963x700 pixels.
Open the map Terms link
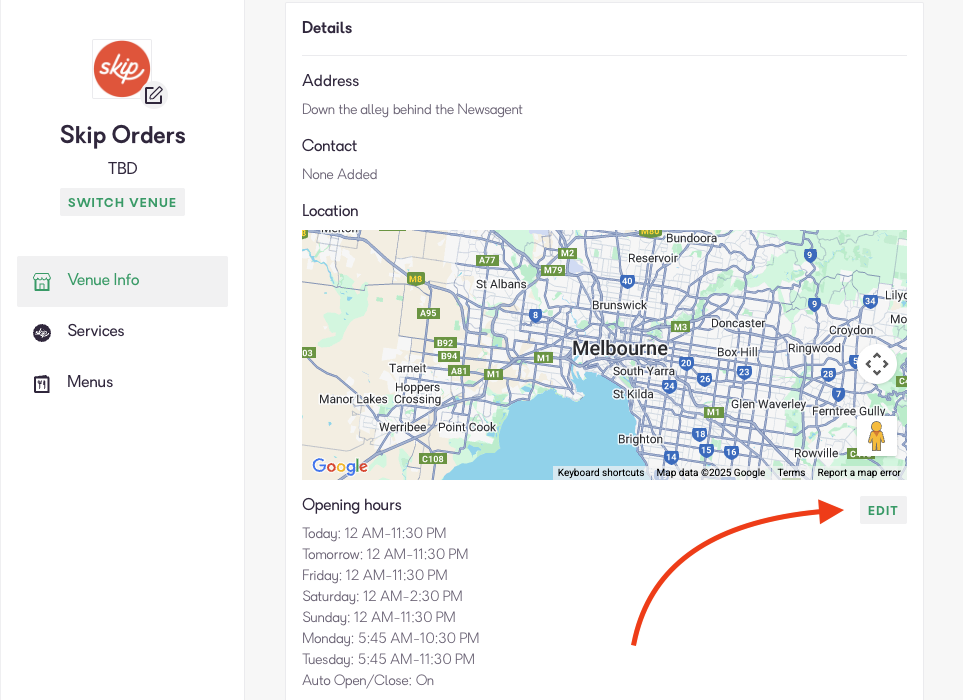791,473
